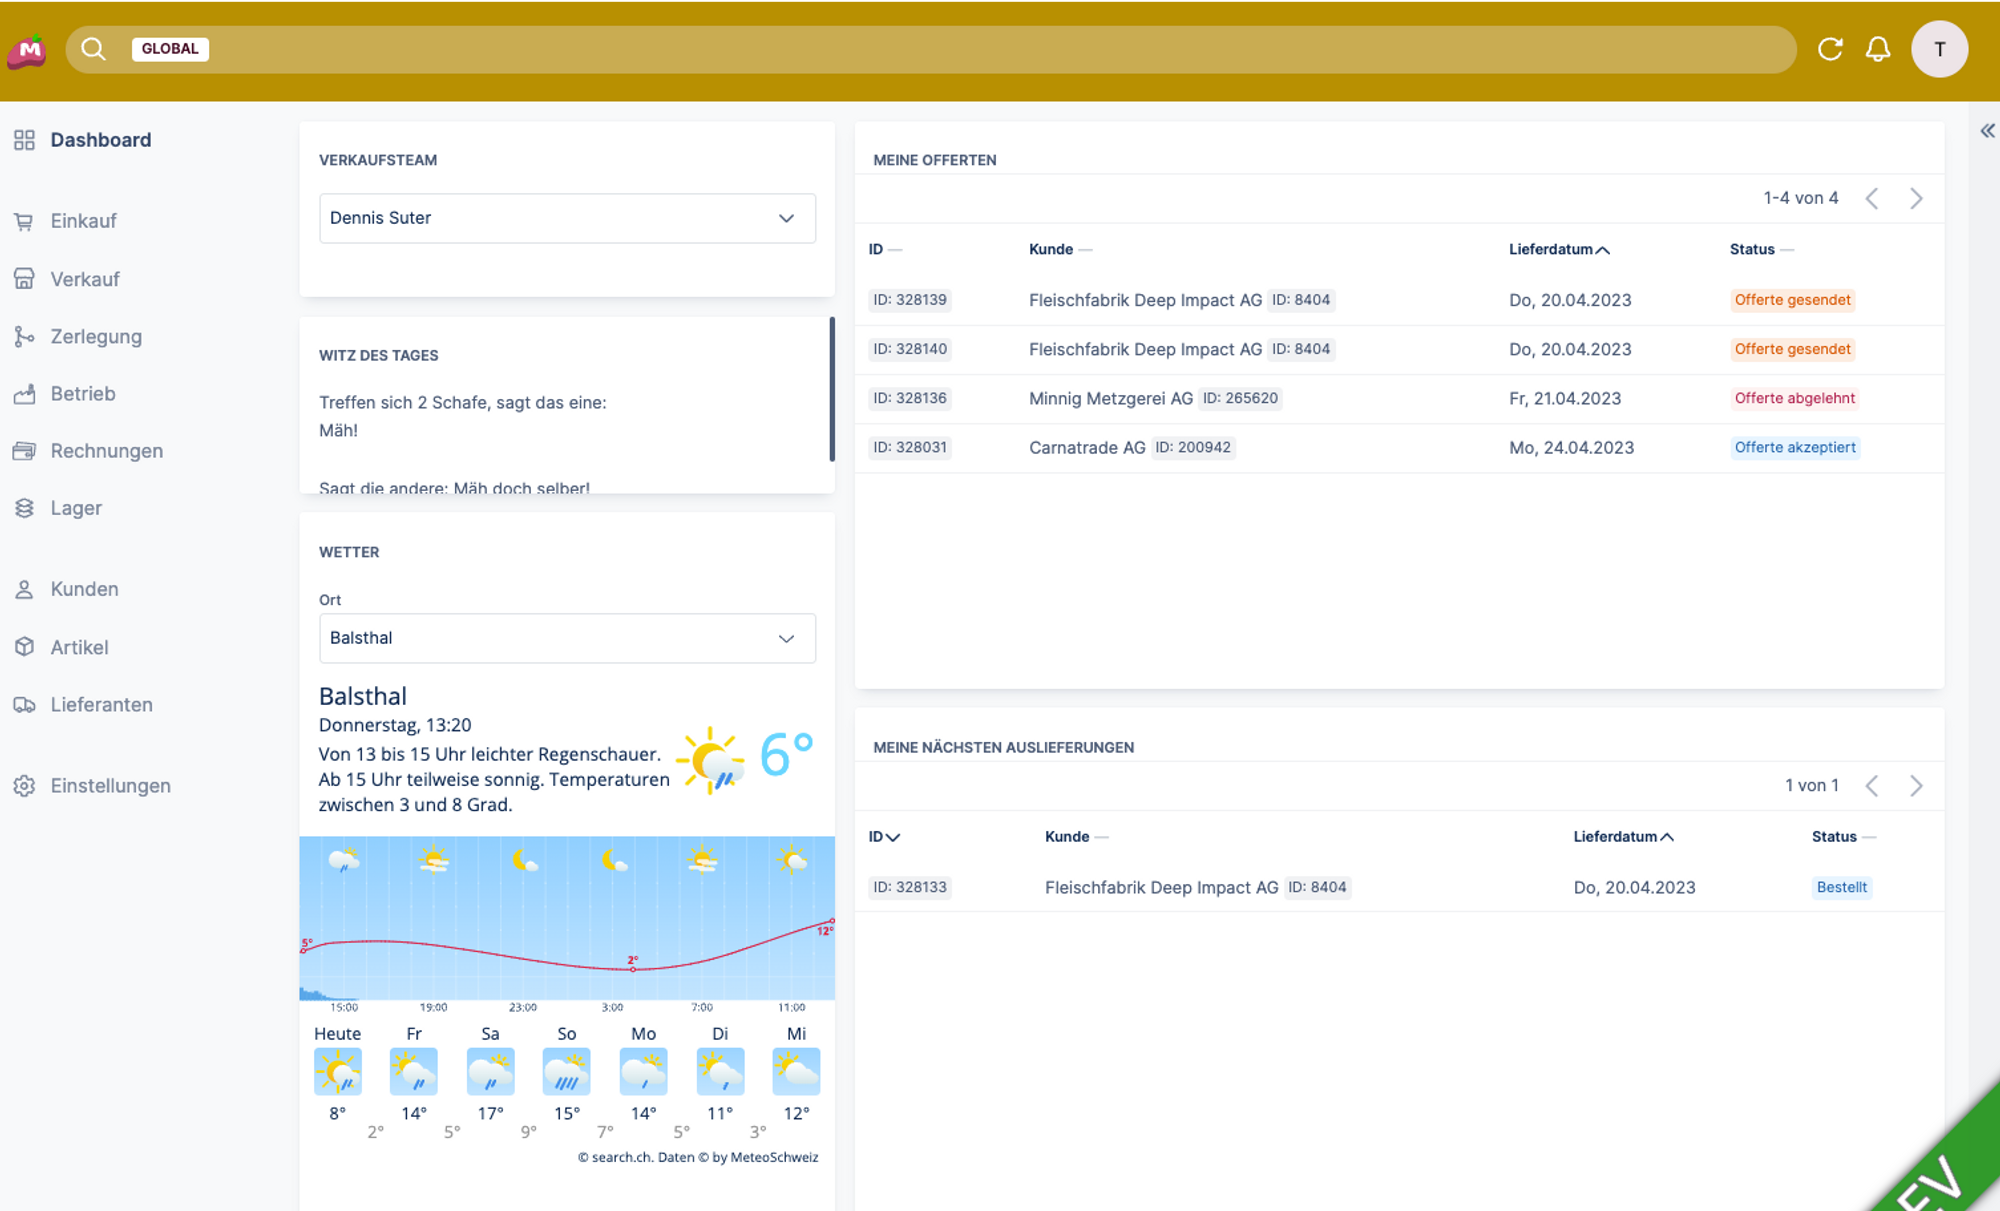Go to previous Auslieferungen page arrow

(1872, 786)
